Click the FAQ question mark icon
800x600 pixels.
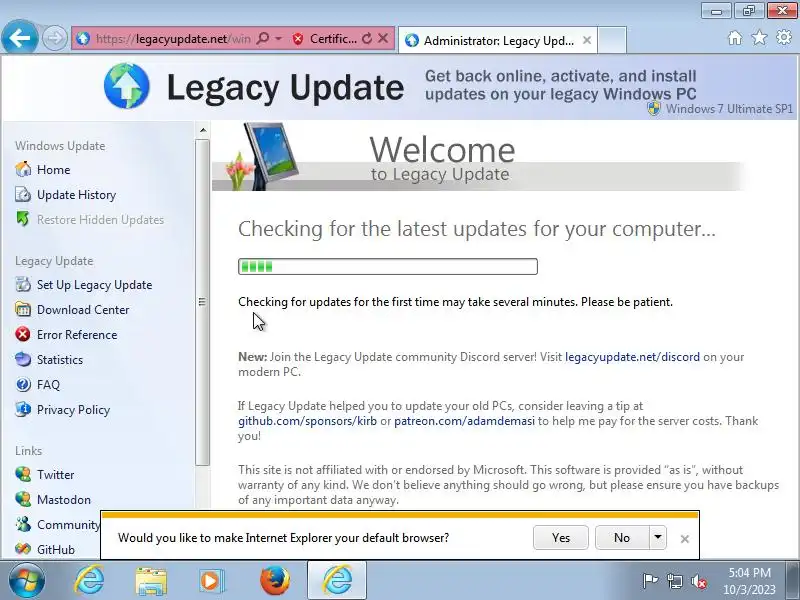(x=23, y=384)
